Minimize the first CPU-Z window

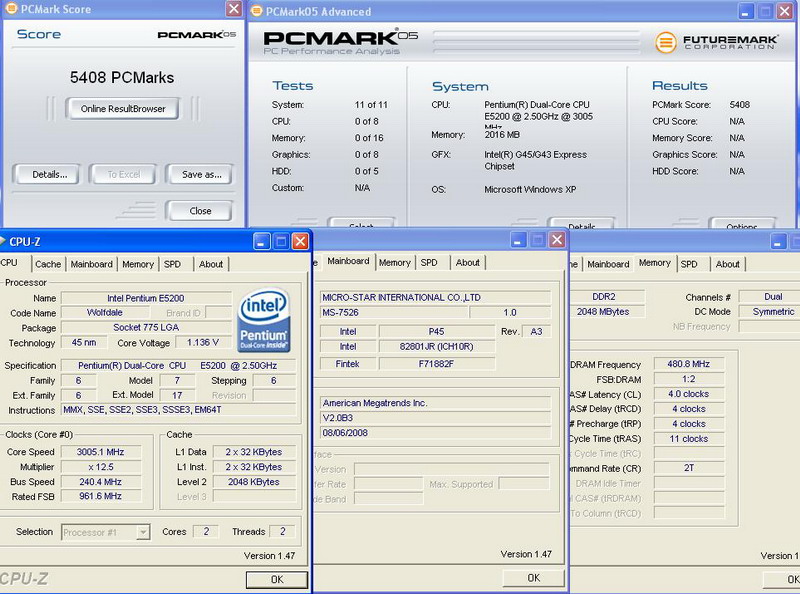(262, 241)
